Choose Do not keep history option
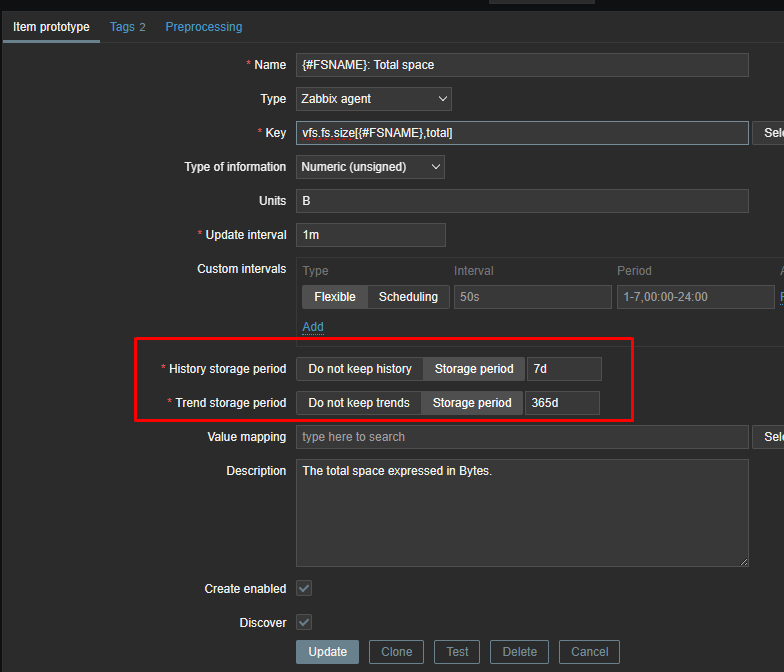Viewport: 784px width, 672px height. tap(360, 369)
